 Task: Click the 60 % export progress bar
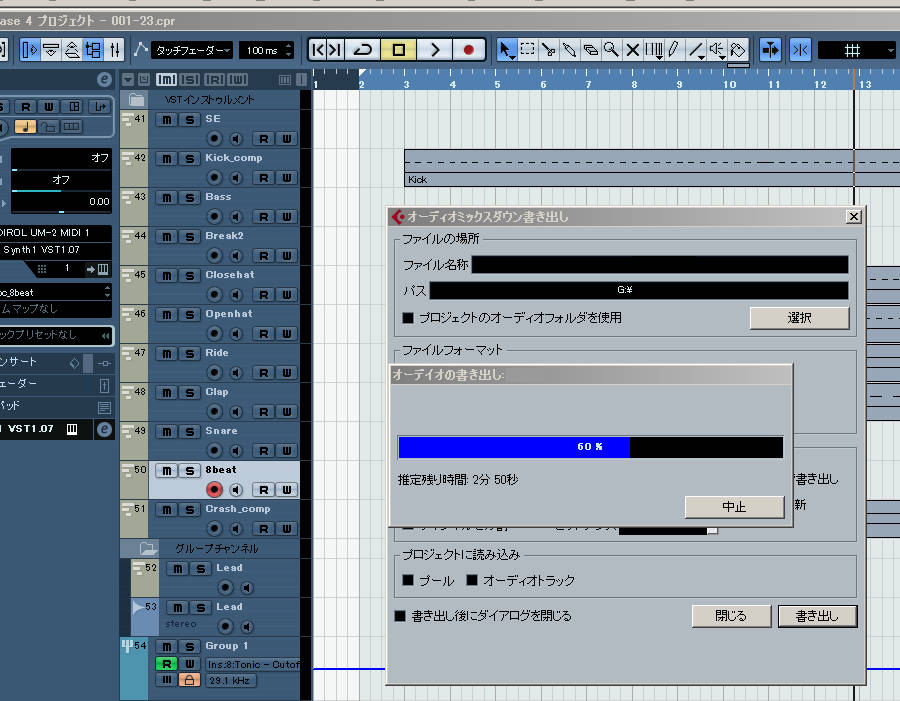(590, 447)
